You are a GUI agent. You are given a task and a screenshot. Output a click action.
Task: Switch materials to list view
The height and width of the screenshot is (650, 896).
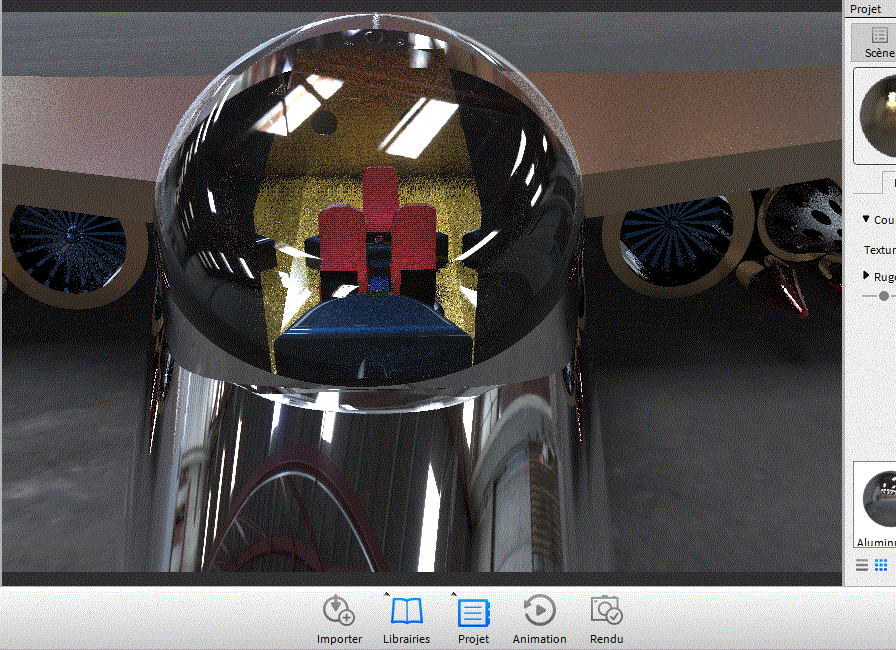pos(862,565)
